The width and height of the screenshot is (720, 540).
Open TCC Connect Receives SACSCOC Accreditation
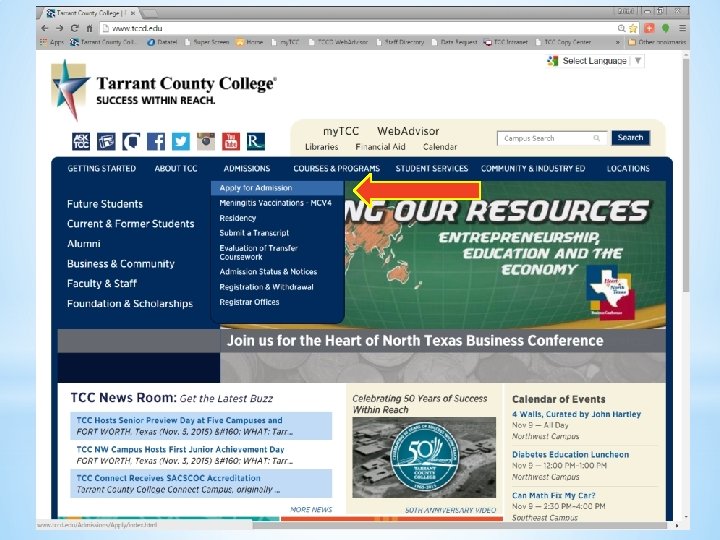tap(169, 478)
